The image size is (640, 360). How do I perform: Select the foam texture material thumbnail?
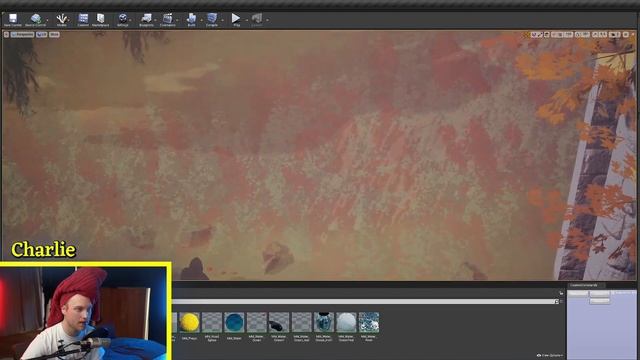[x=369, y=322]
